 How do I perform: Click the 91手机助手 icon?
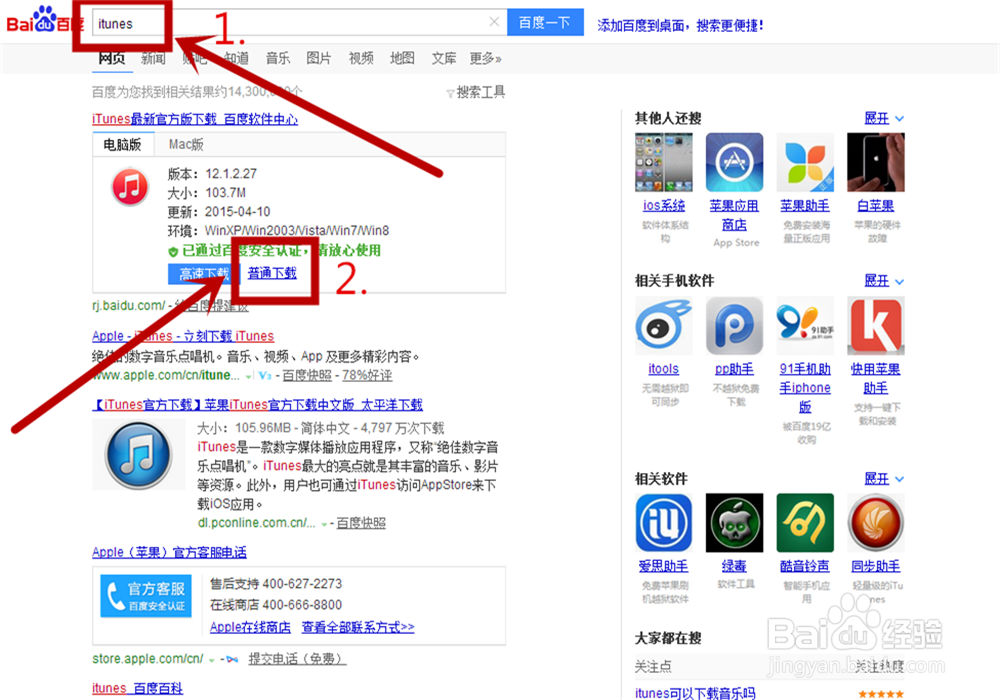point(805,325)
